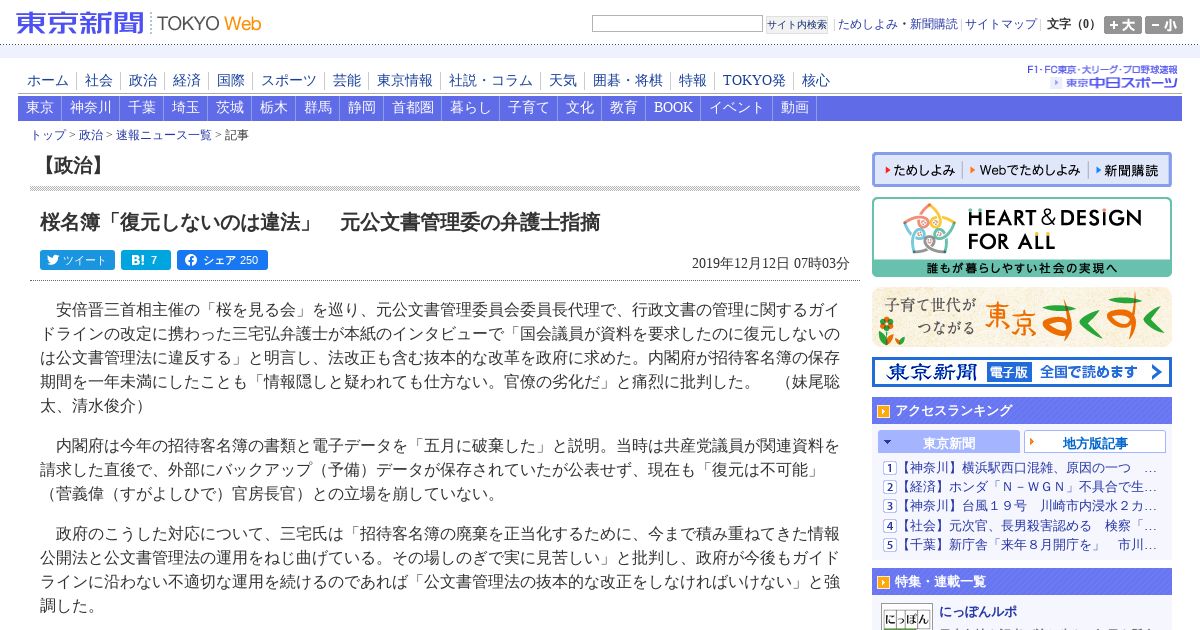Open the 核心 section
Image resolution: width=1200 pixels, height=630 pixels.
tap(816, 81)
